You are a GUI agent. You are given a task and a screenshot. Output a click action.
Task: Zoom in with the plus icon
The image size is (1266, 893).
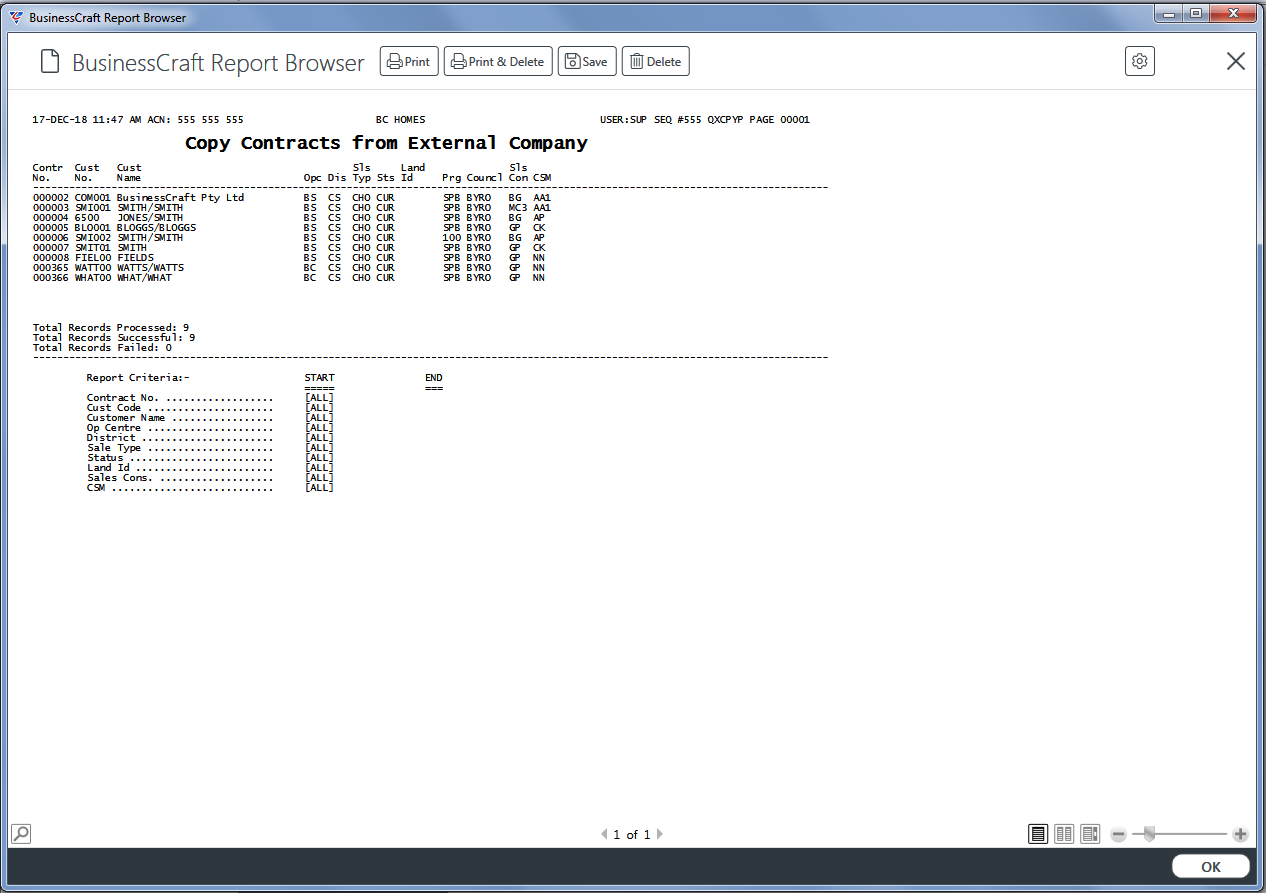pyautogui.click(x=1240, y=834)
